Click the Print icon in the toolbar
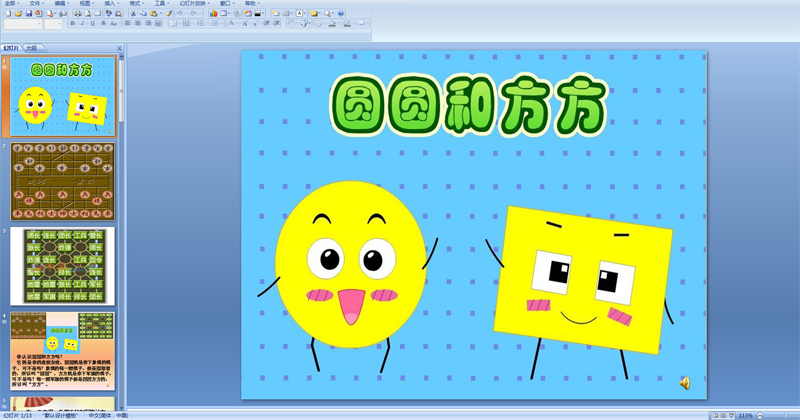This screenshot has height=420, width=800. coord(78,14)
